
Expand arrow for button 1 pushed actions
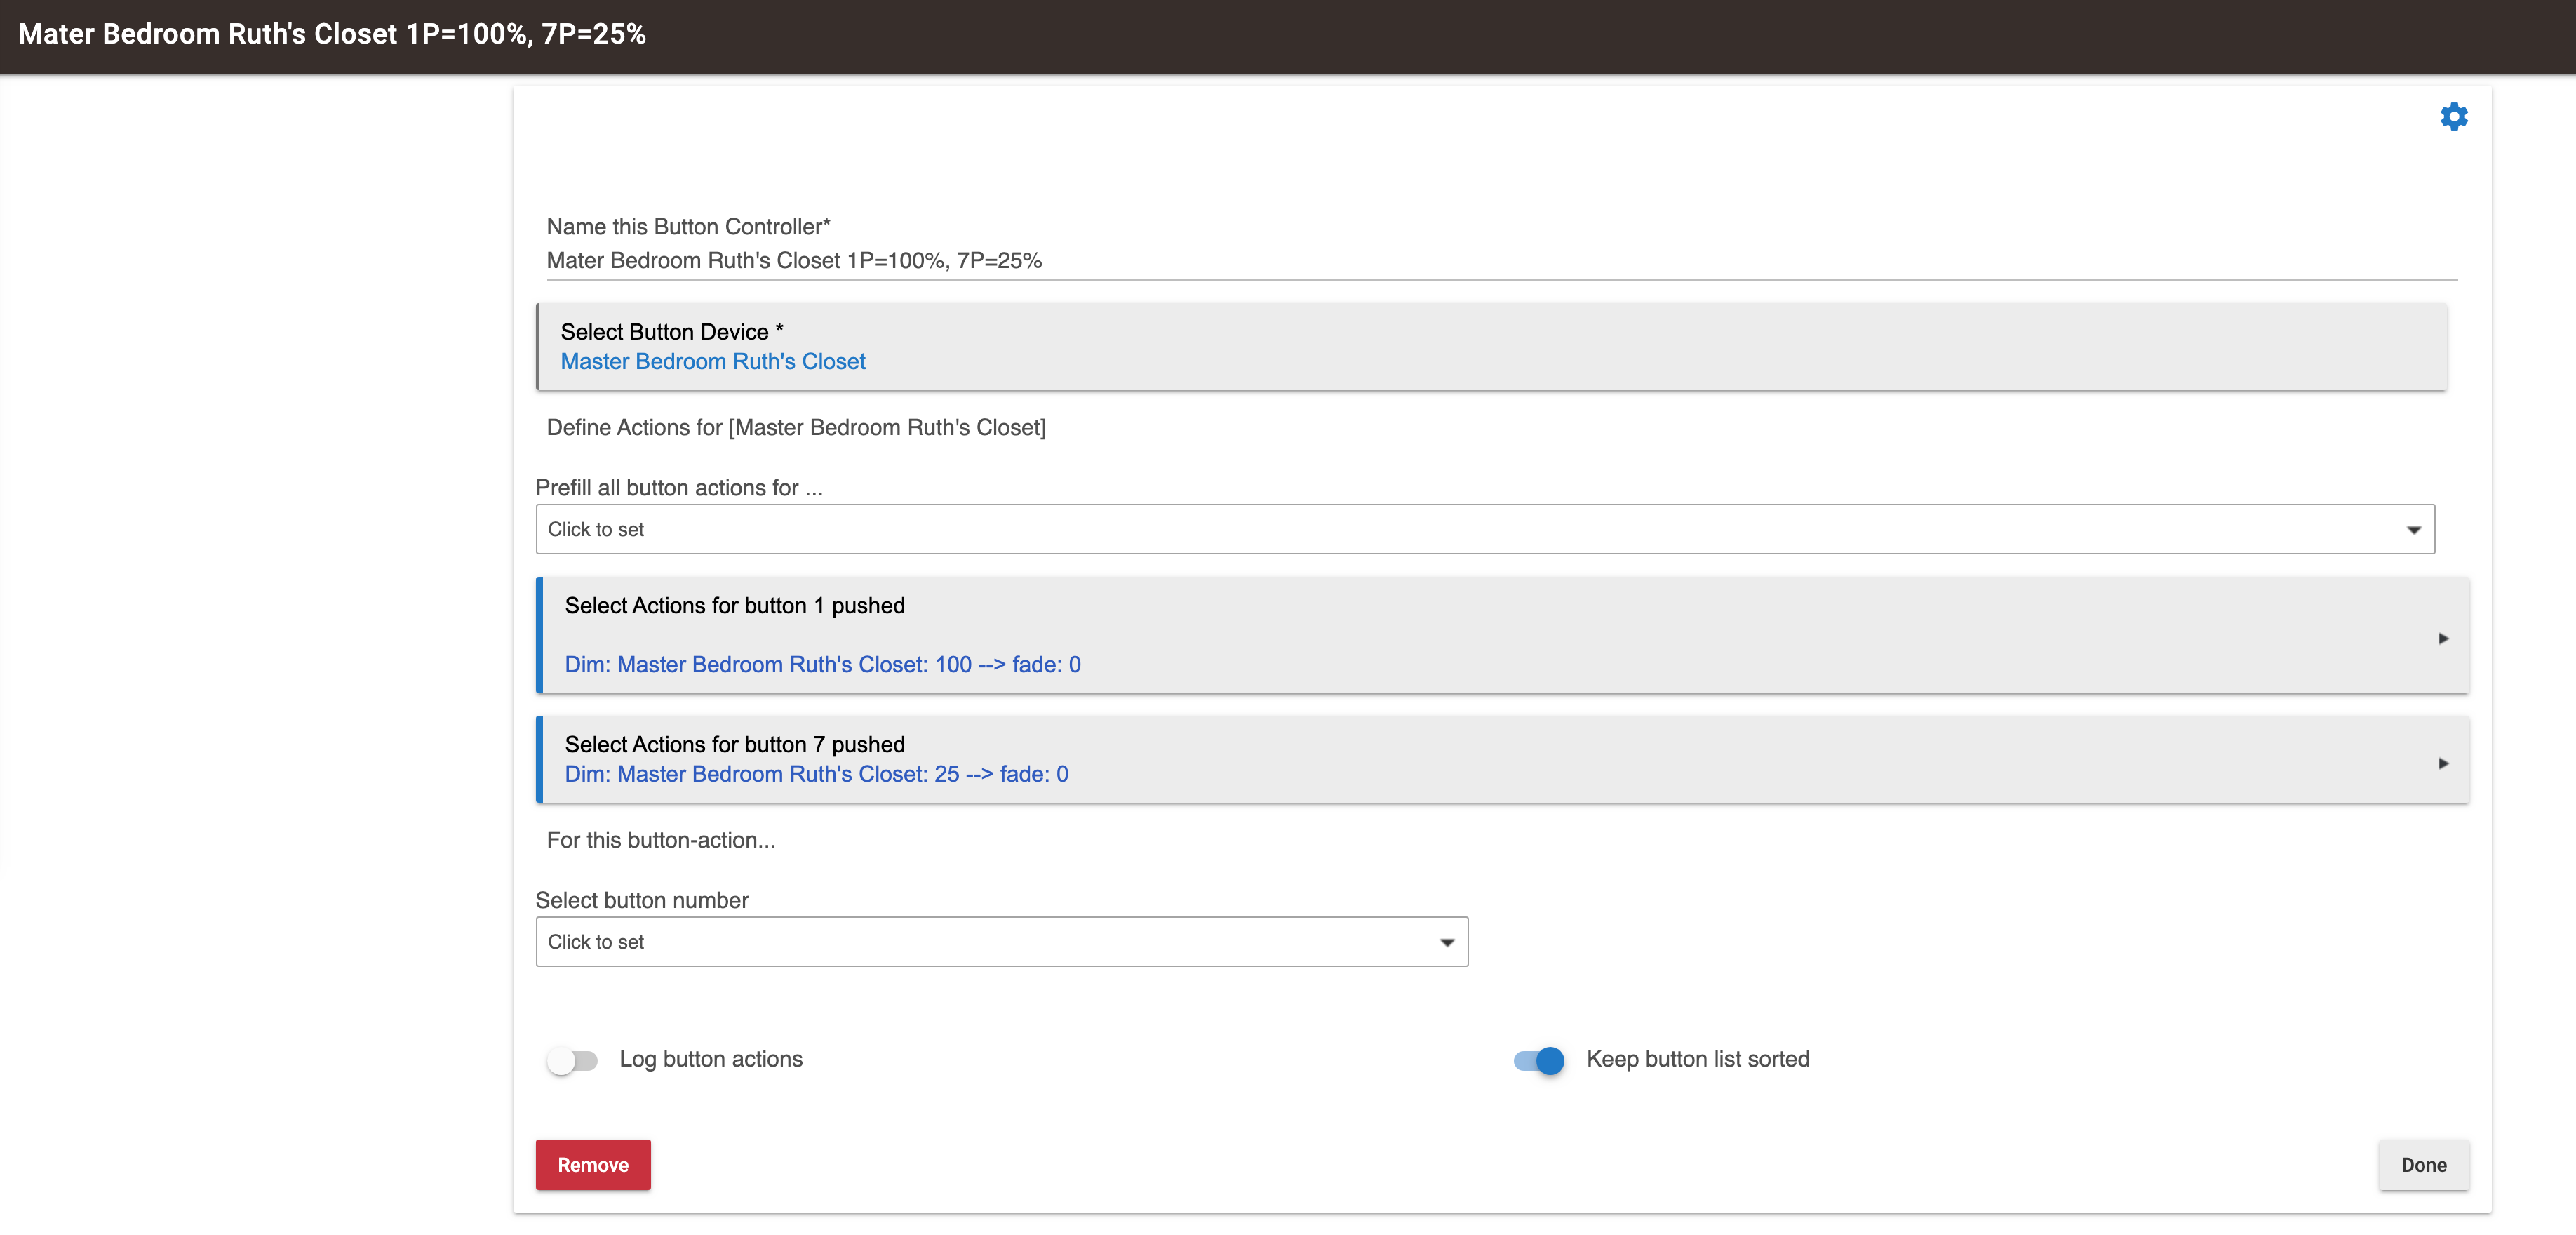point(2443,638)
